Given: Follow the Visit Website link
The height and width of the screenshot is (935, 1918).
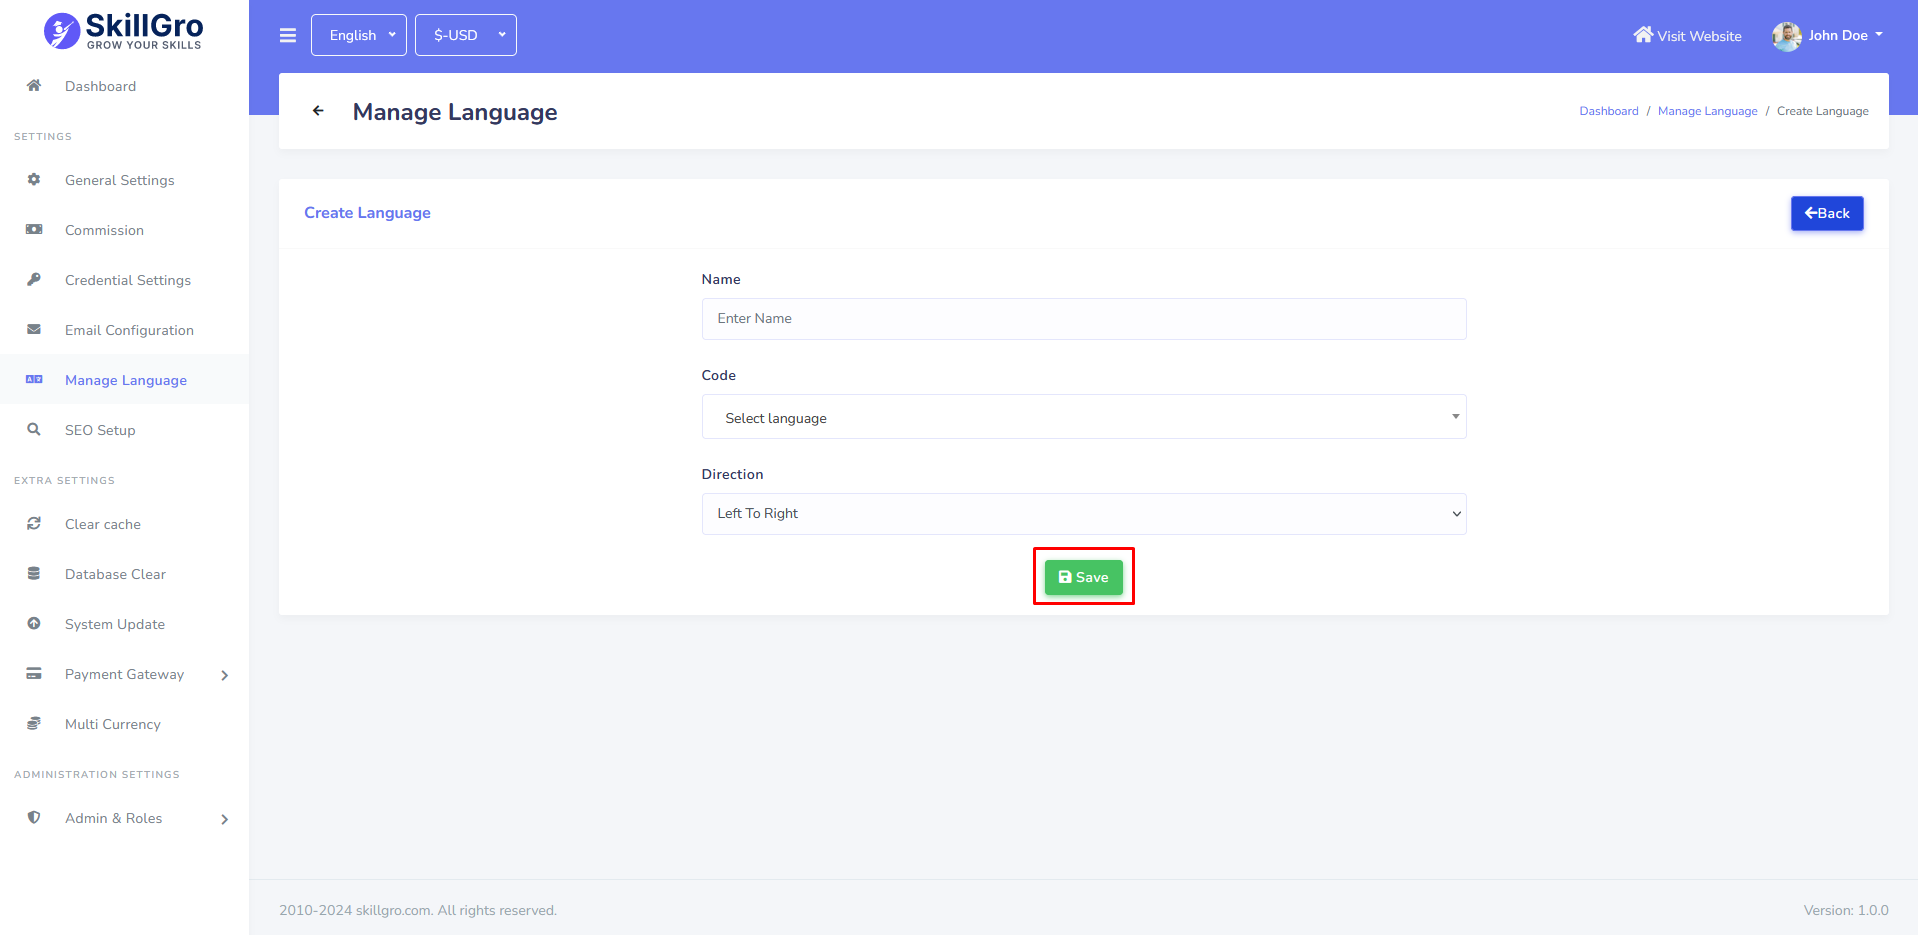Looking at the screenshot, I should pos(1687,36).
